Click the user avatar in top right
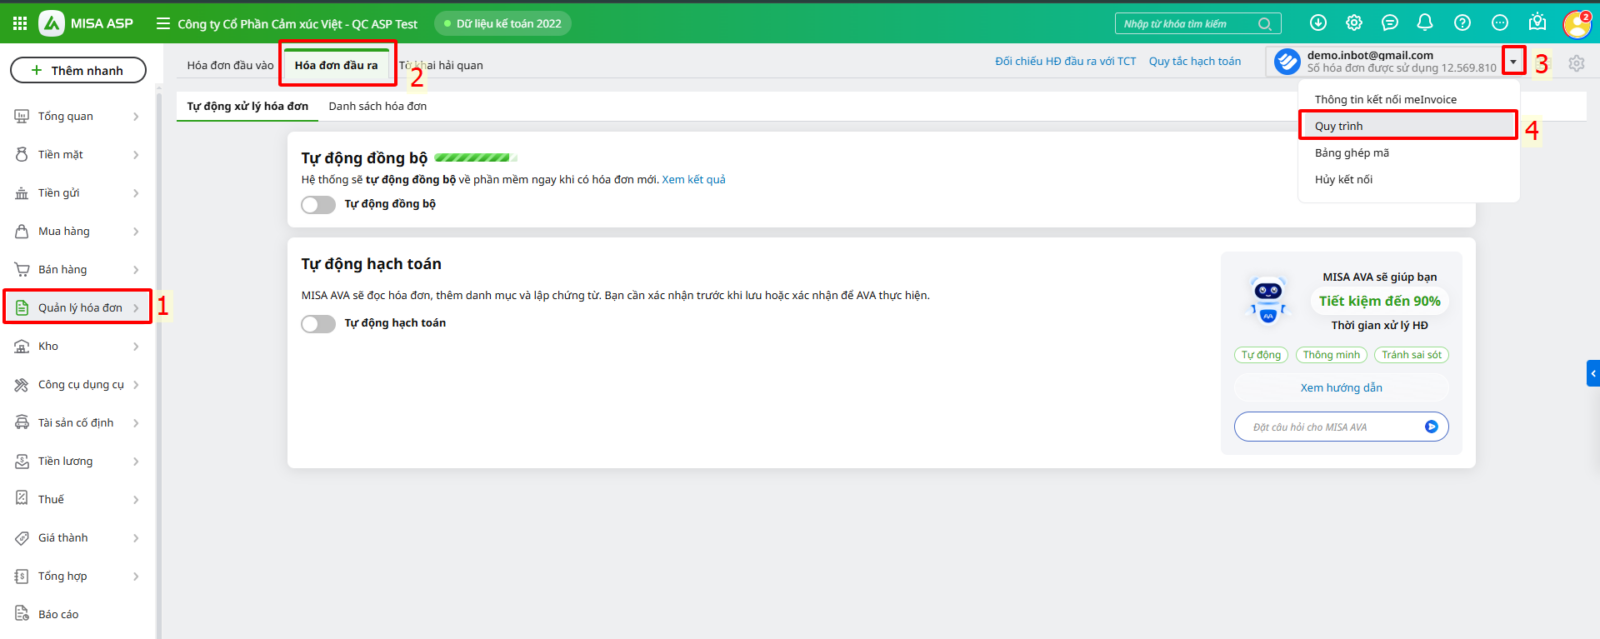 click(x=1576, y=23)
